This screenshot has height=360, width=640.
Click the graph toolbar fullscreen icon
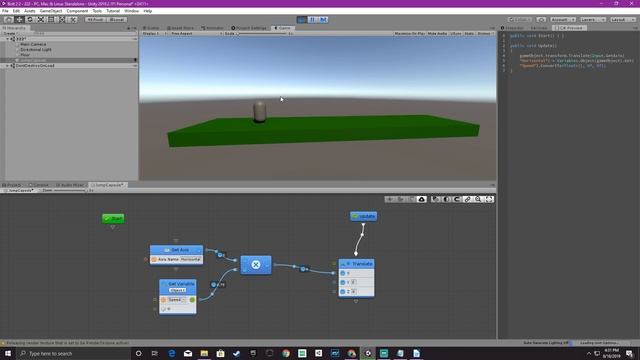[489, 199]
